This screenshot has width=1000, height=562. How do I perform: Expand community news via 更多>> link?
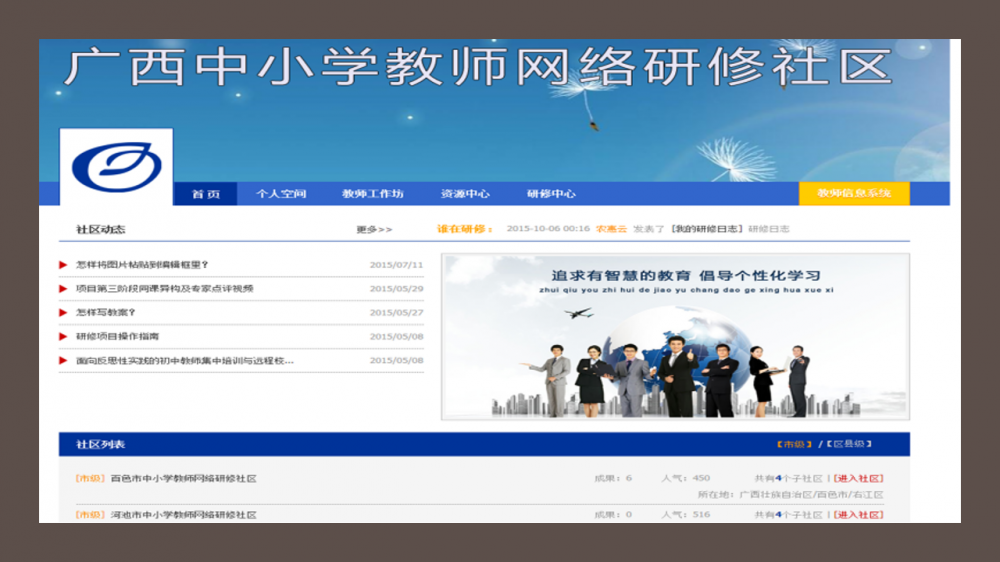(x=374, y=230)
